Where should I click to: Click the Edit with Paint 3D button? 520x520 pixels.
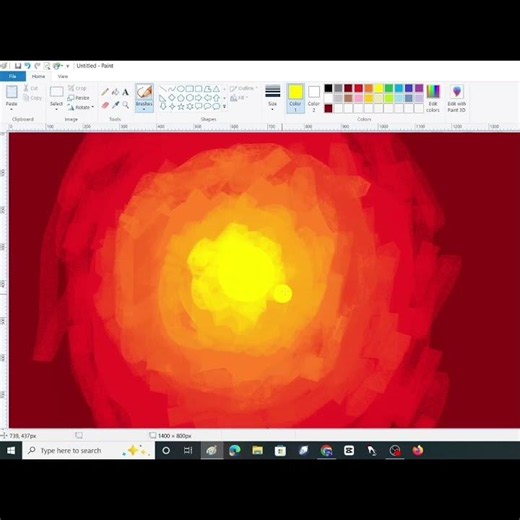pyautogui.click(x=457, y=98)
